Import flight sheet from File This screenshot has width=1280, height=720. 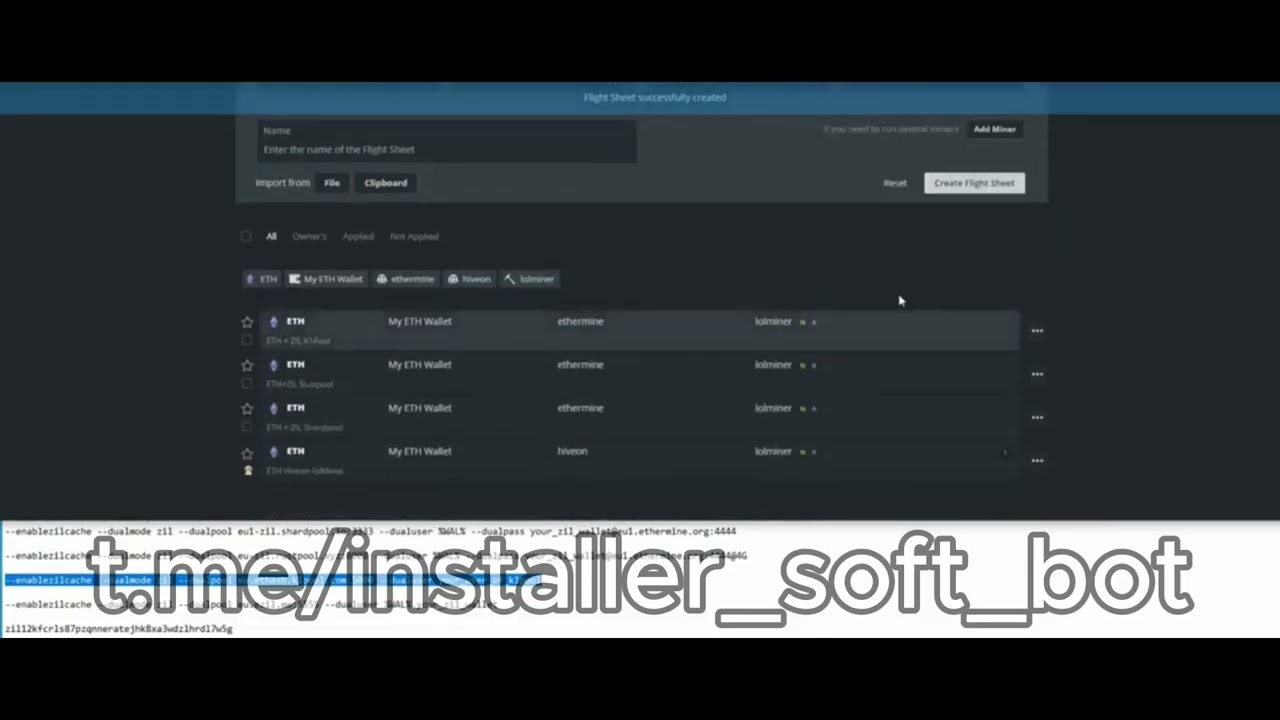(x=332, y=183)
